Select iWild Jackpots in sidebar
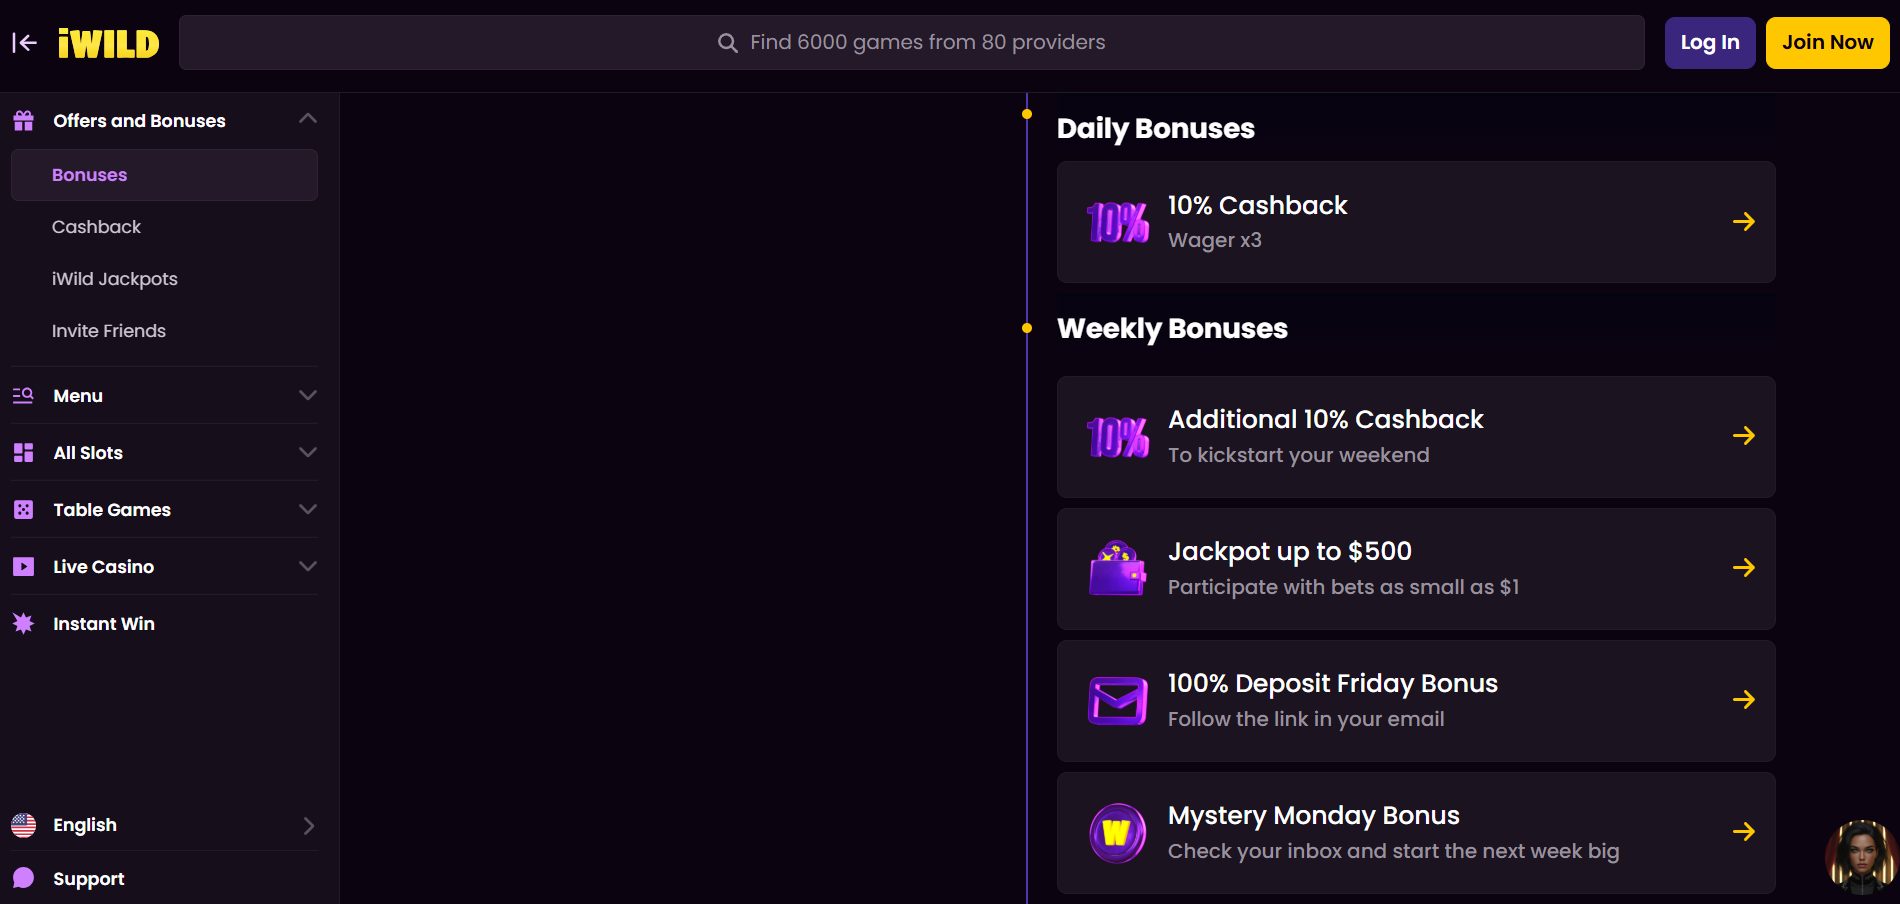The width and height of the screenshot is (1900, 904). coord(115,279)
